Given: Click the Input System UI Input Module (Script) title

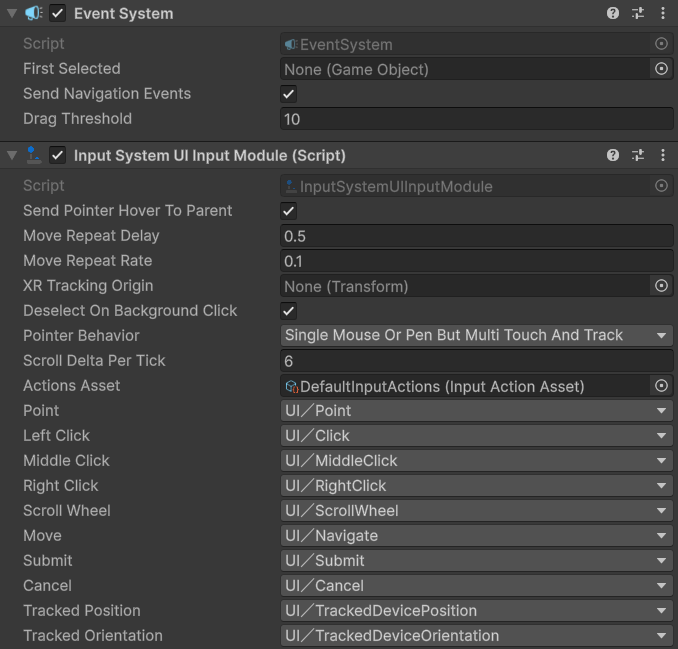Looking at the screenshot, I should (x=210, y=156).
